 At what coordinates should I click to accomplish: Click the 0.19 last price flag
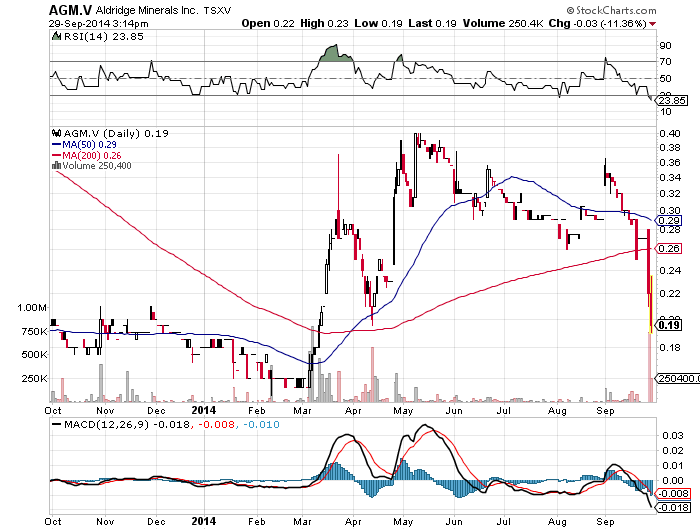click(668, 325)
